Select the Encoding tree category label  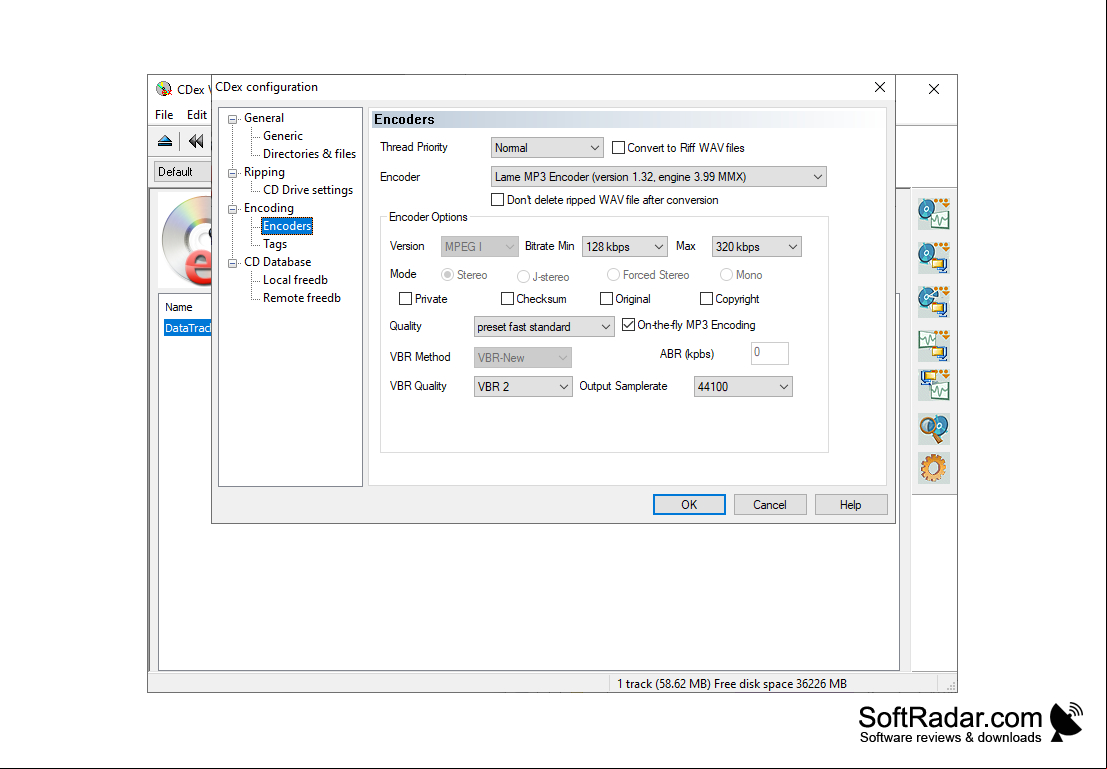point(268,208)
